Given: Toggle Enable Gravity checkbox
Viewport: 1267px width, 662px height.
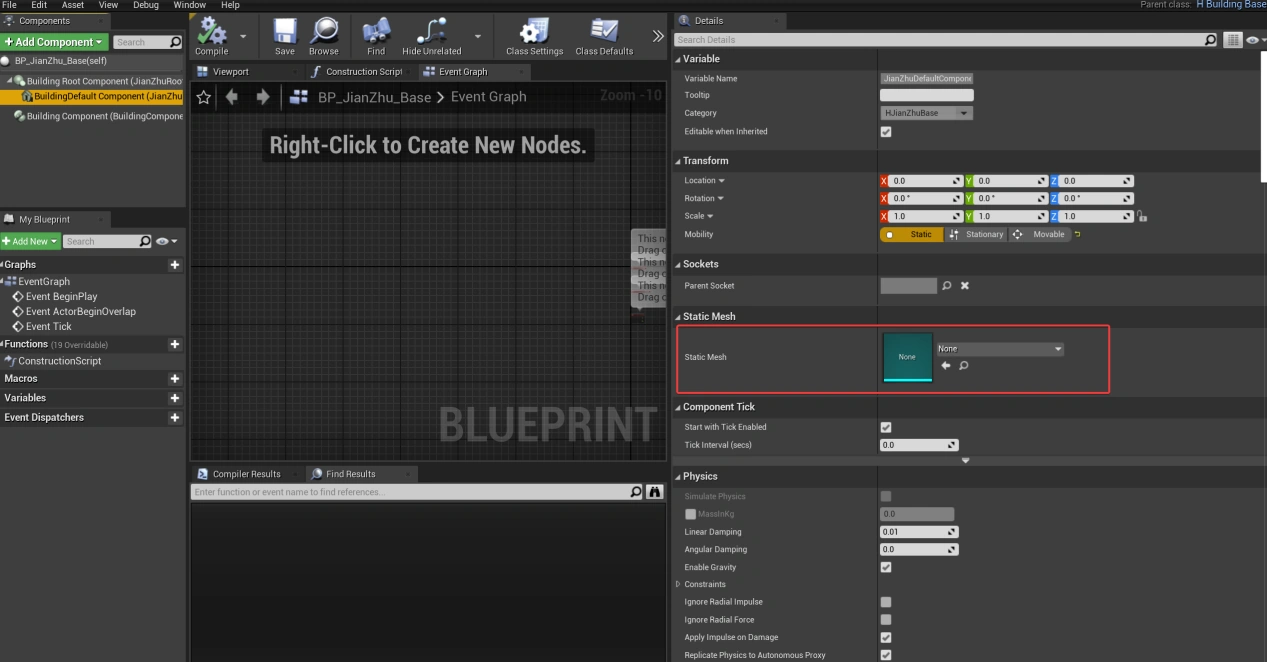Looking at the screenshot, I should [x=886, y=567].
